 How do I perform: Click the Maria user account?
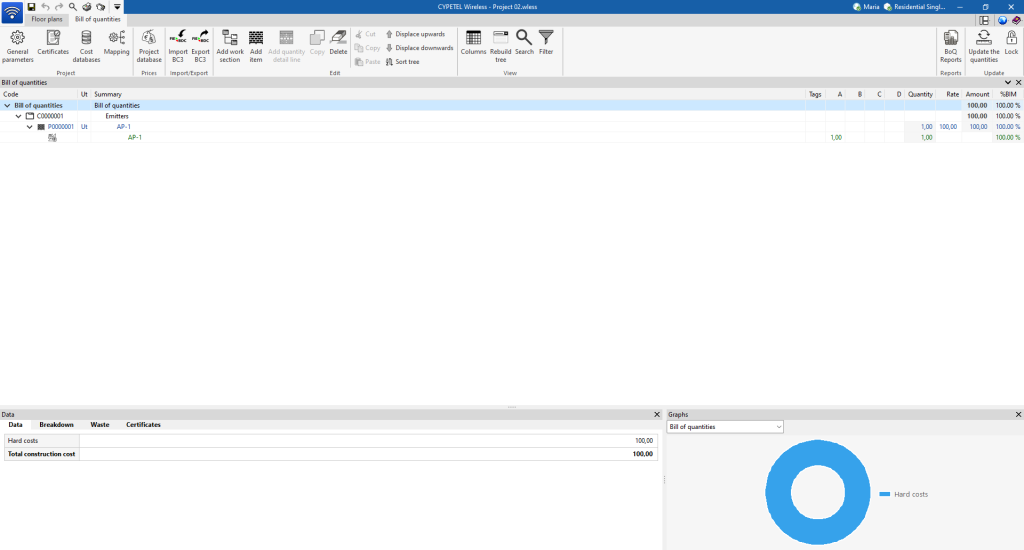point(866,7)
